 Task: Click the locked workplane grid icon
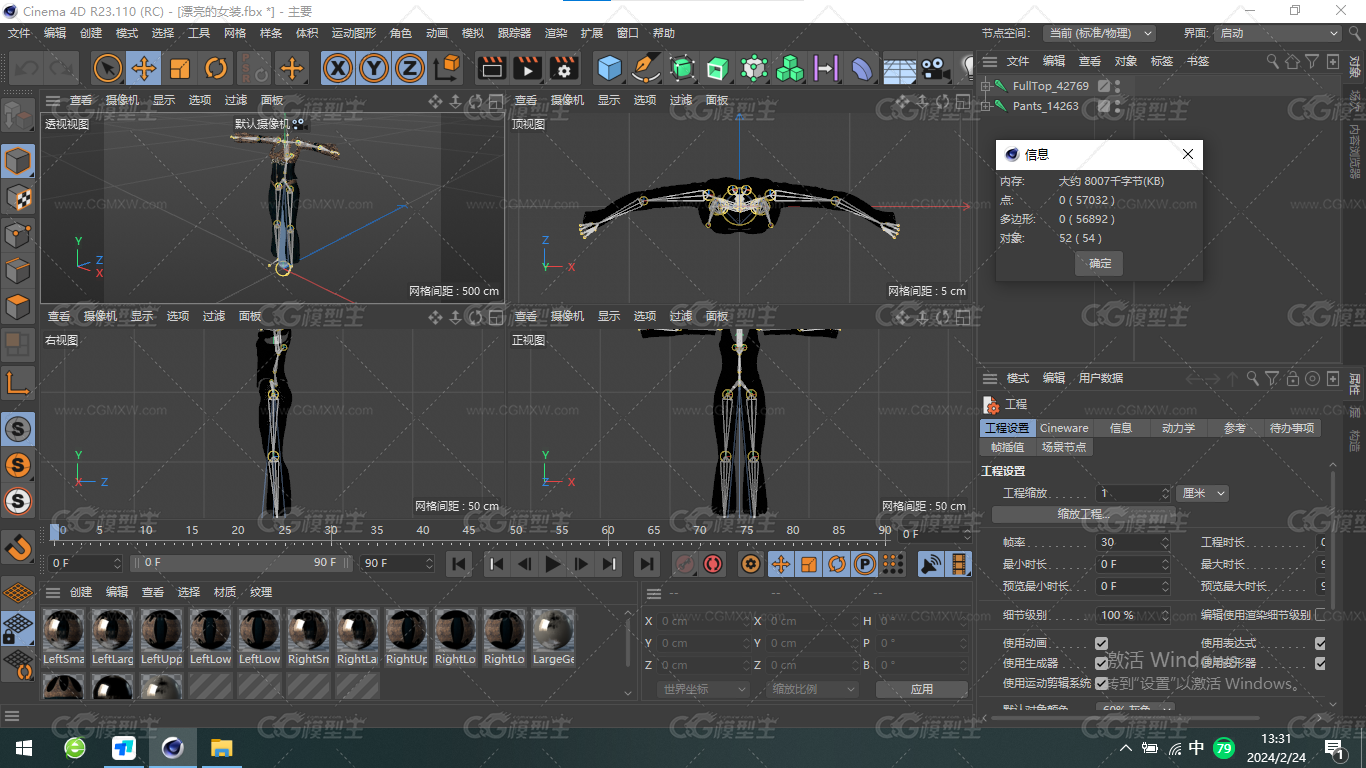[x=18, y=627]
